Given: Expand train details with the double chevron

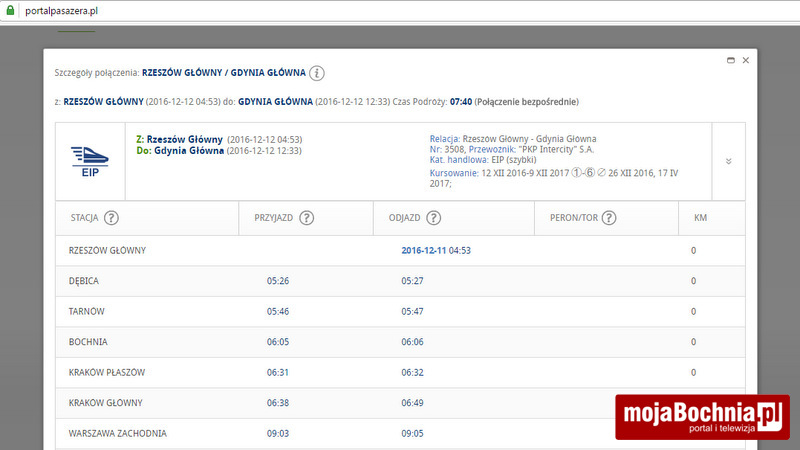Looking at the screenshot, I should pos(728,161).
